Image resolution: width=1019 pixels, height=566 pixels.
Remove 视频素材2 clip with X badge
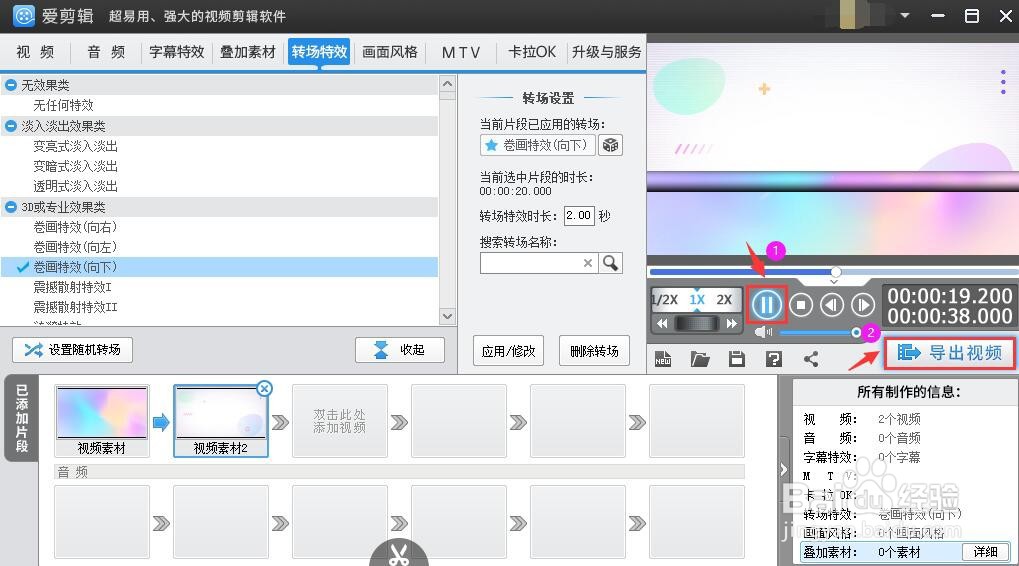coord(264,389)
